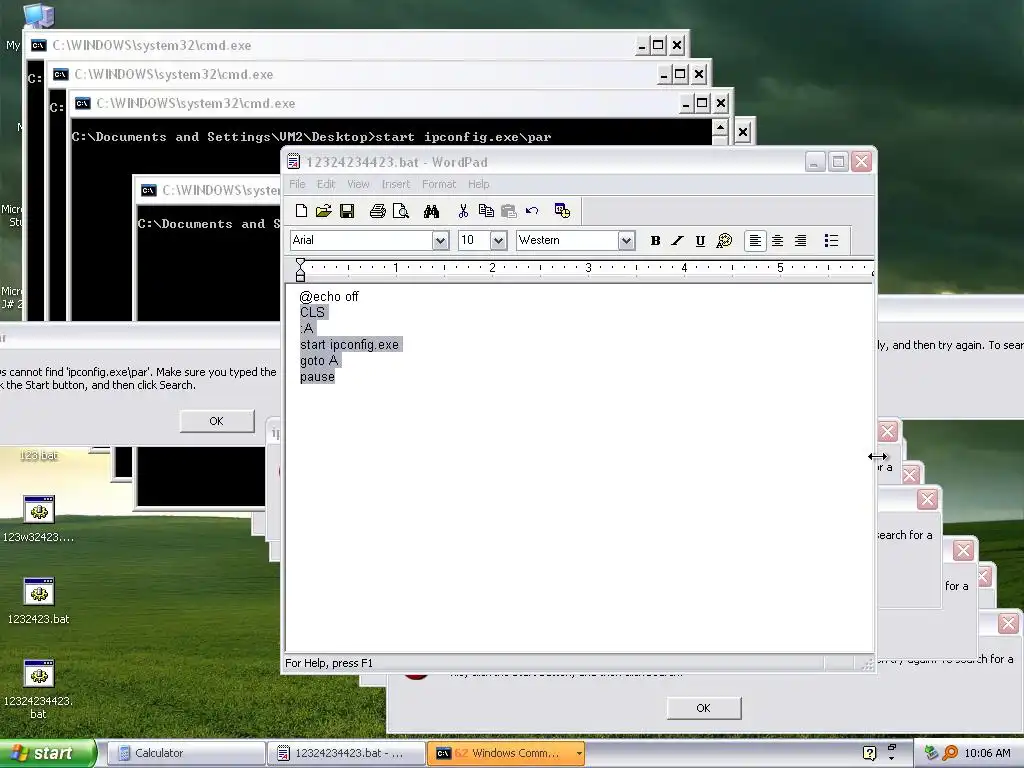
Task: Click the Paste clipboard icon
Action: click(509, 211)
